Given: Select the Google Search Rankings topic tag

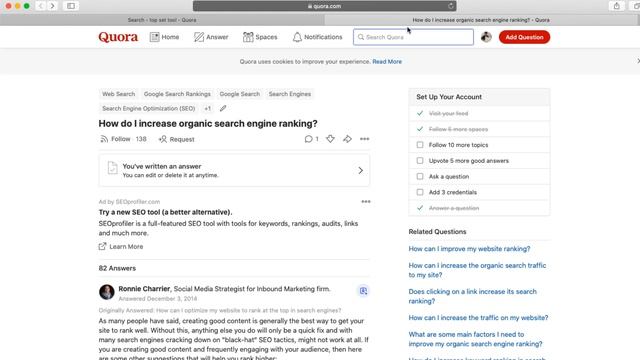Looking at the screenshot, I should point(177,94).
